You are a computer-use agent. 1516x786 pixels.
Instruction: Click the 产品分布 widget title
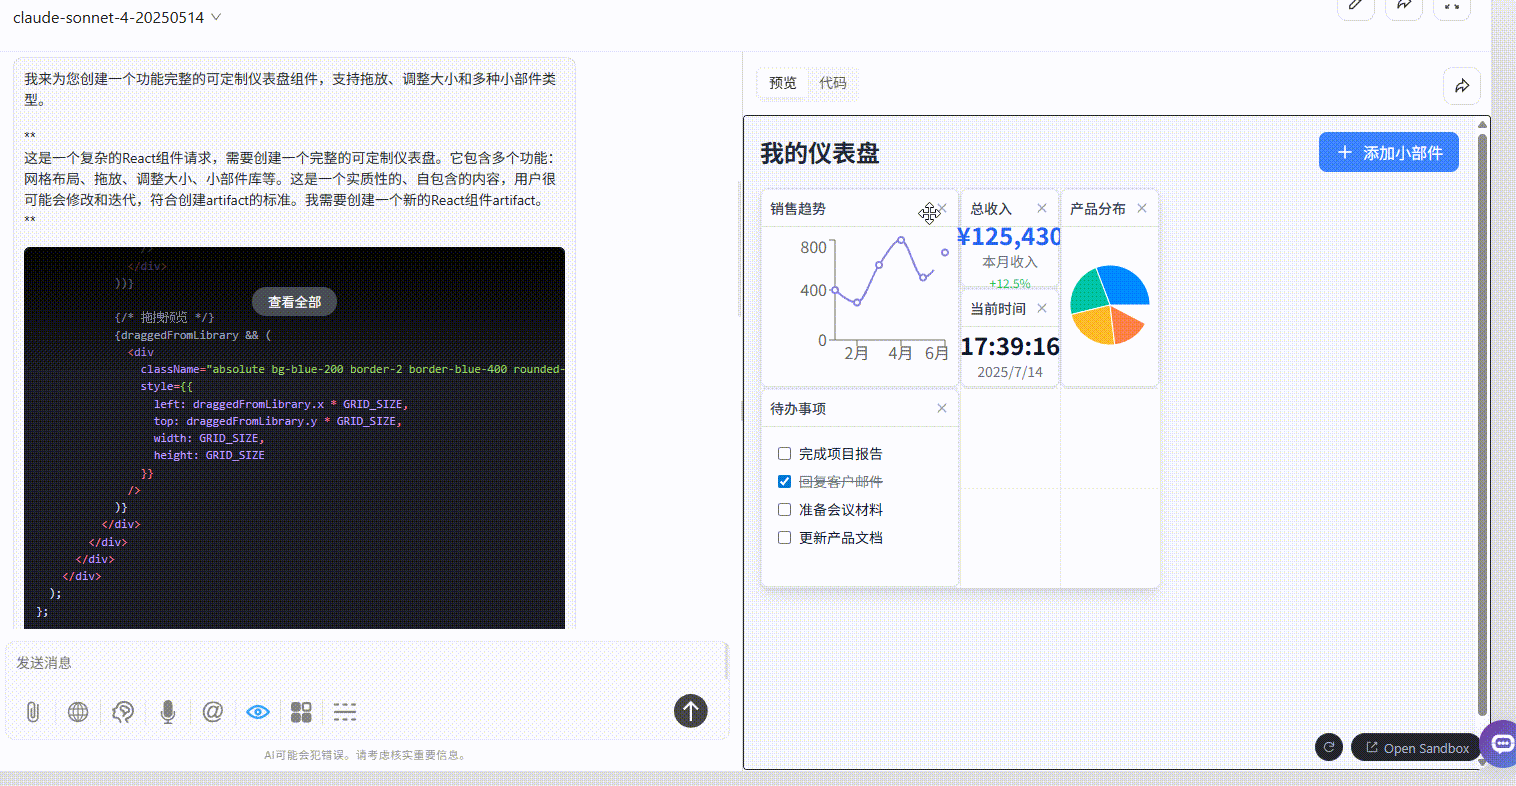click(x=1098, y=208)
